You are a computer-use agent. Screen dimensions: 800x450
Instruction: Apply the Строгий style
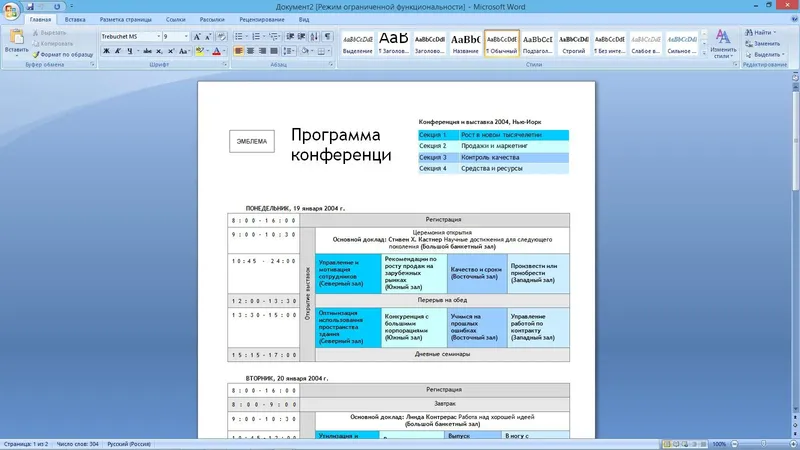coord(573,43)
